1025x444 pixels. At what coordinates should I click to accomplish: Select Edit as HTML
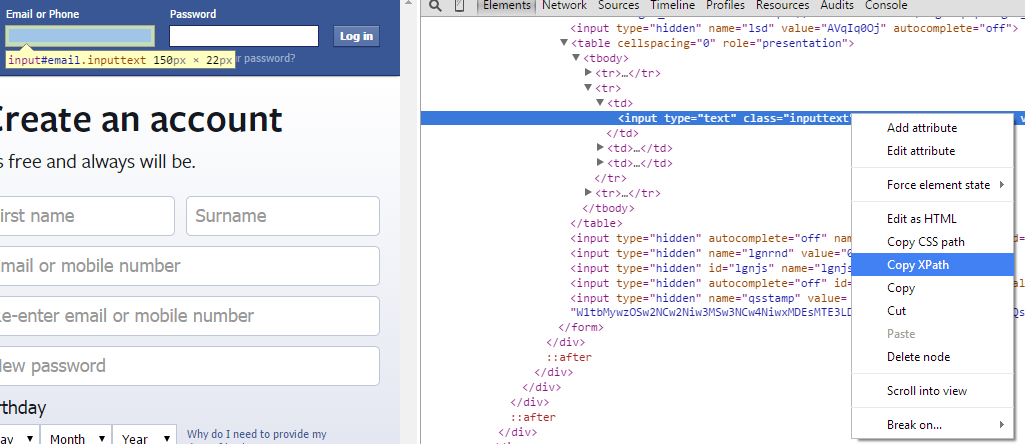[x=933, y=219]
